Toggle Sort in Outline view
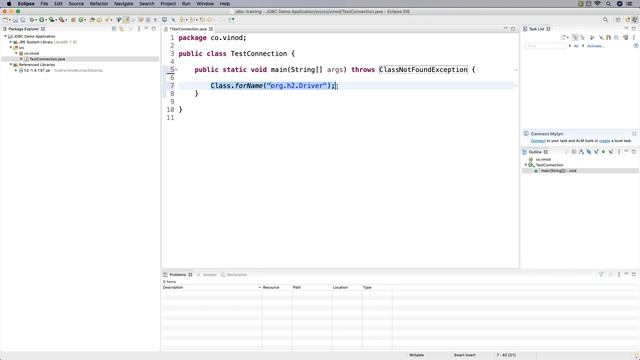This screenshot has width=640, height=360. 581,152
